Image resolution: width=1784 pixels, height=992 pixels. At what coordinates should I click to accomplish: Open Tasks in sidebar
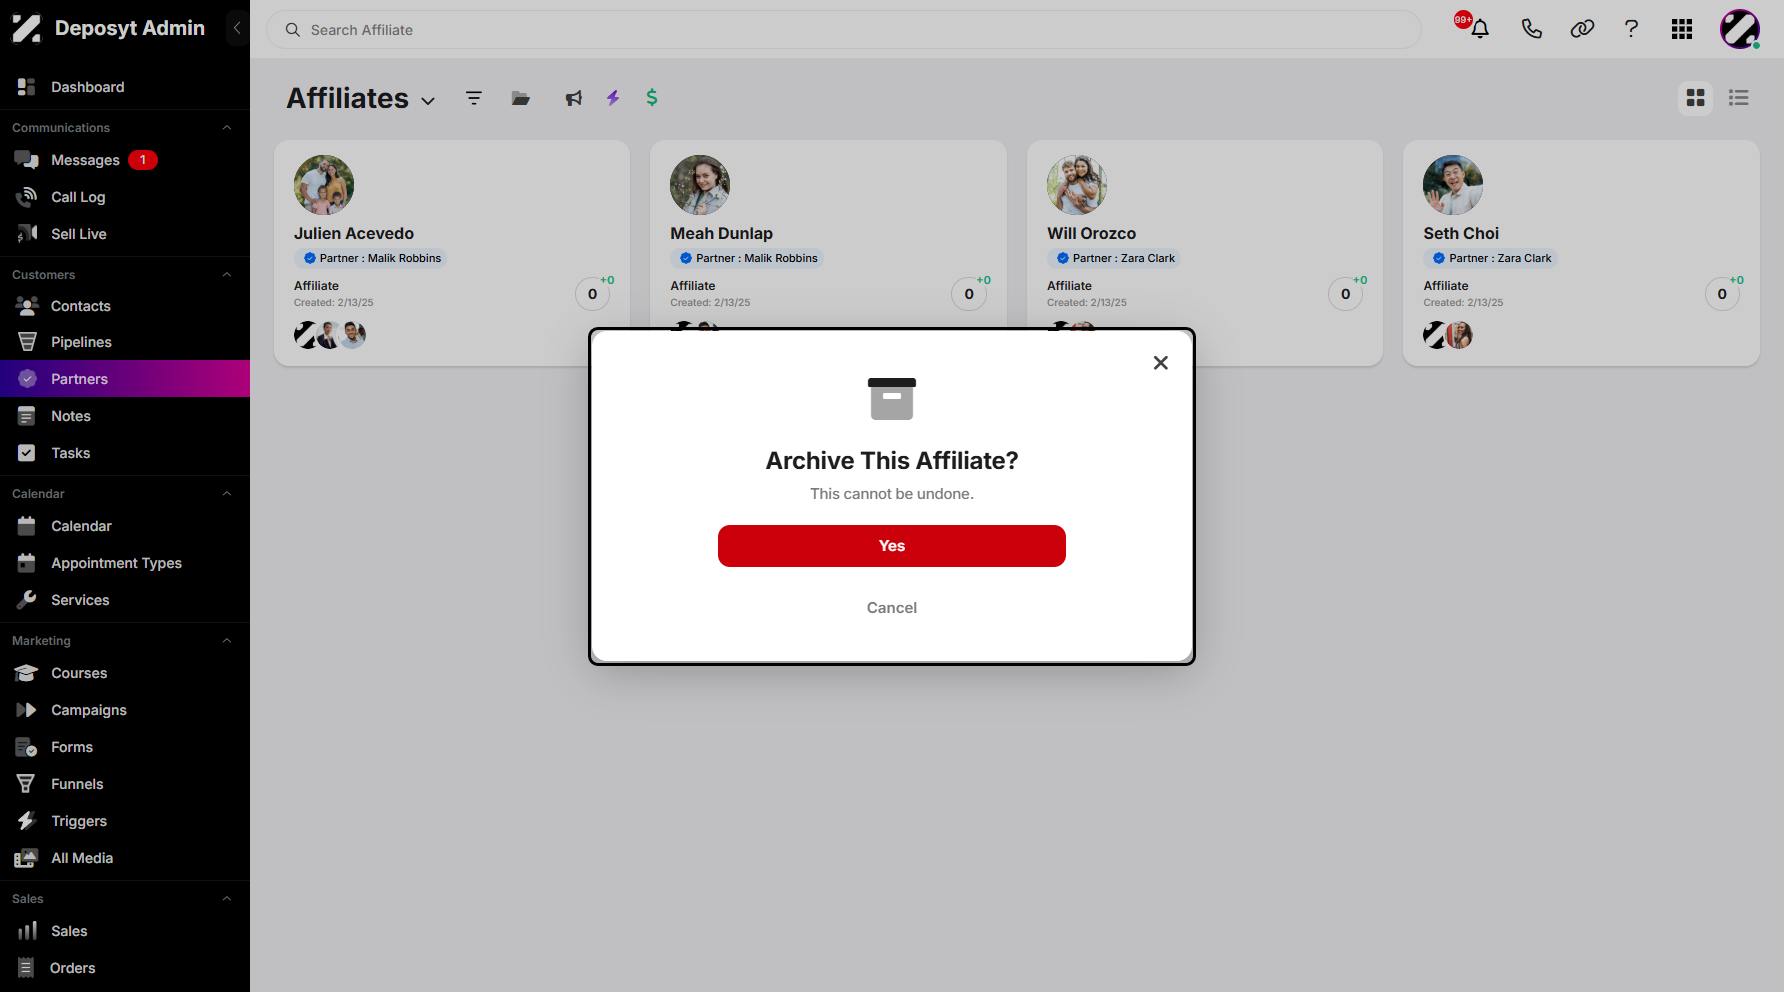pos(125,453)
